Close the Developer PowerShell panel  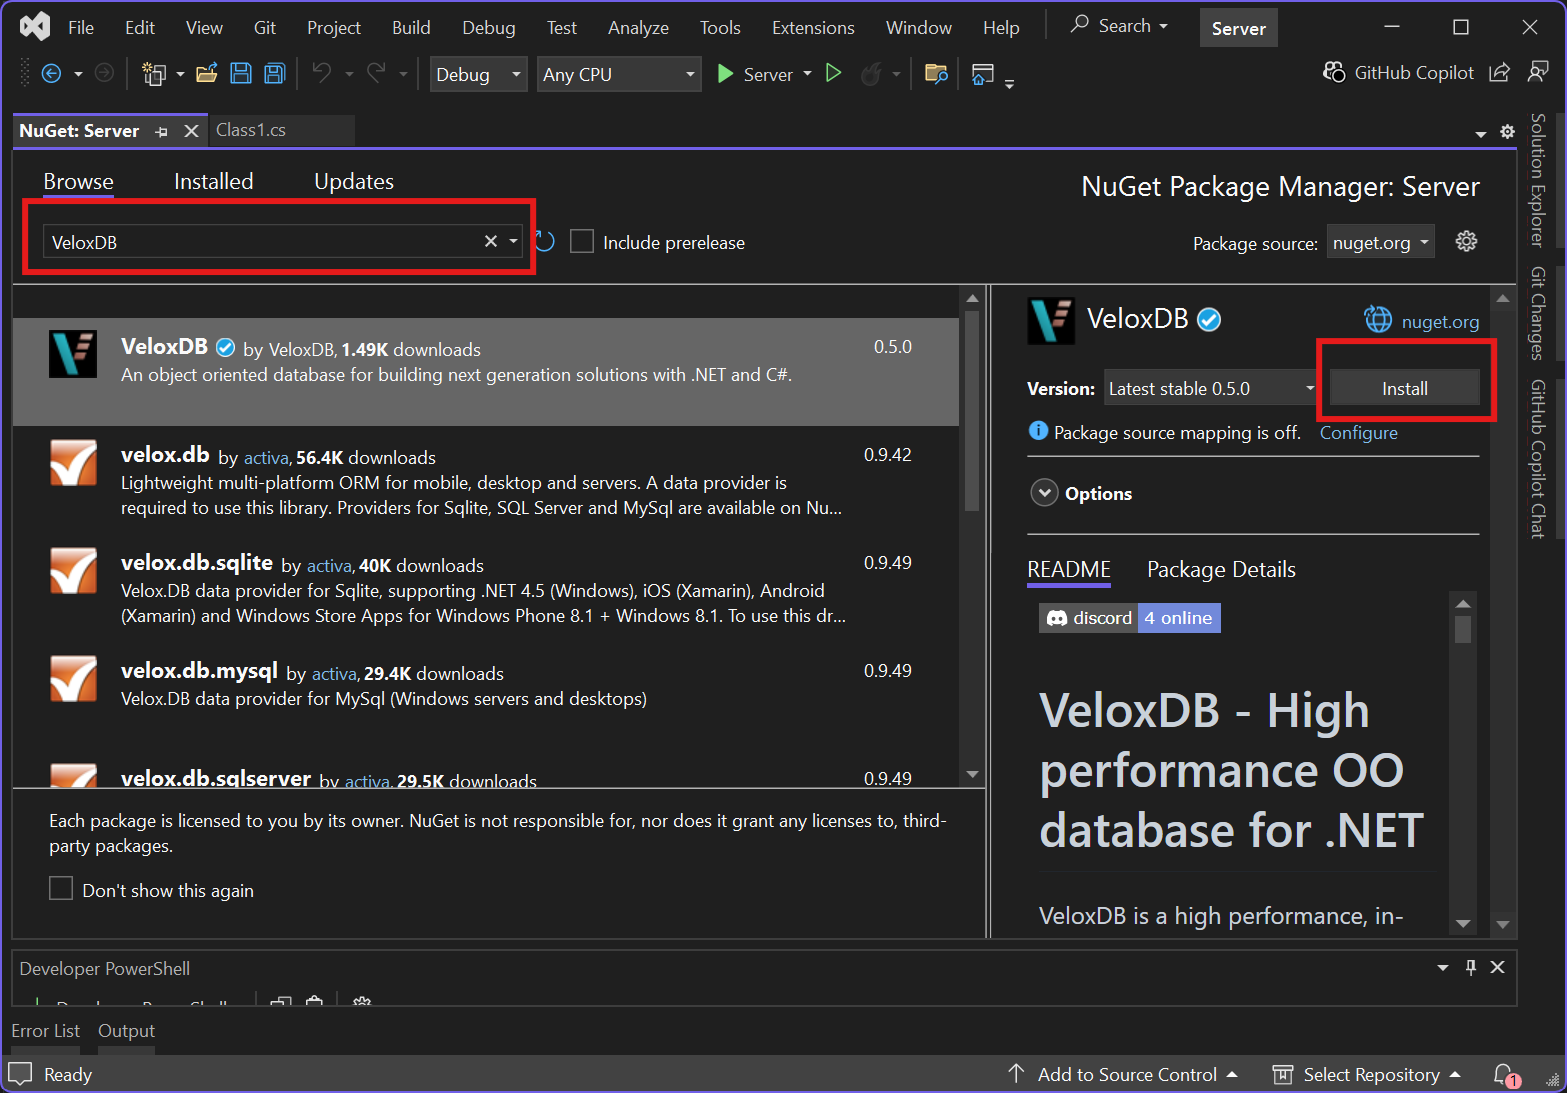click(1497, 967)
